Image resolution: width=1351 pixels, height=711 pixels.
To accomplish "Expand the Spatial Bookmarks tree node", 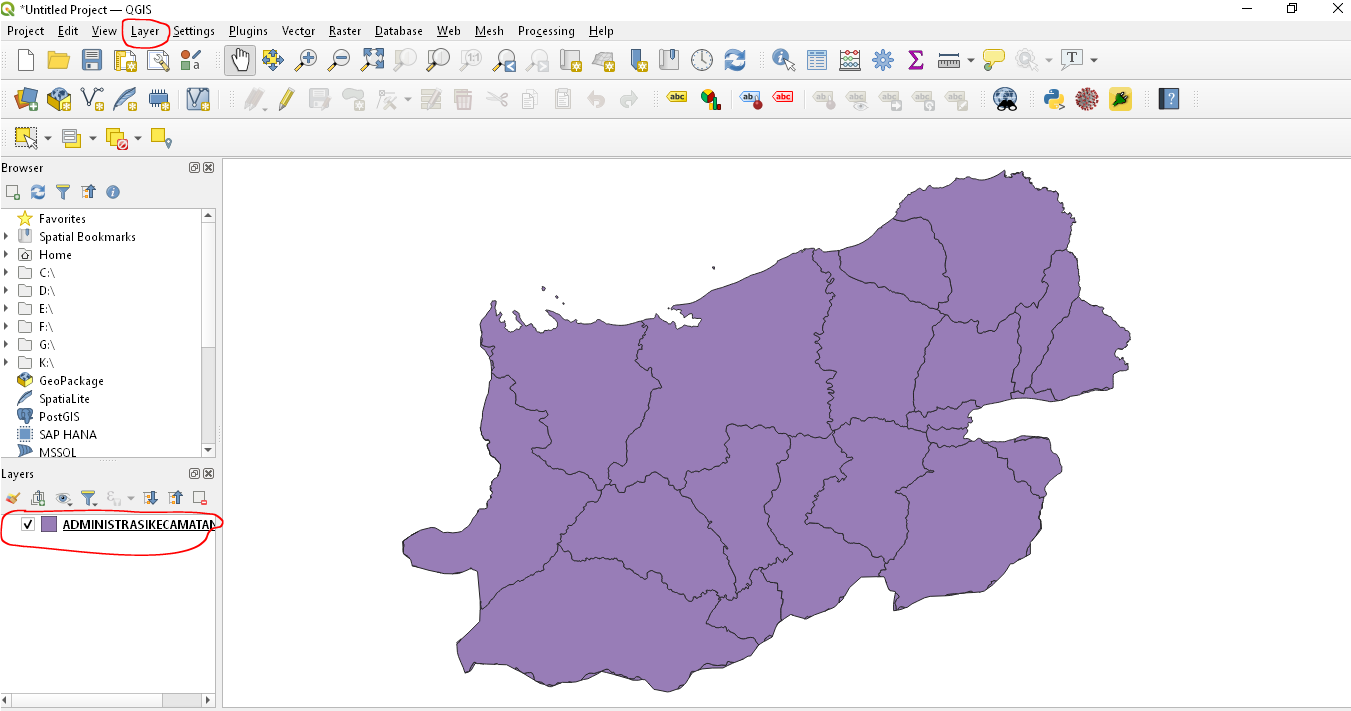I will click(x=7, y=237).
